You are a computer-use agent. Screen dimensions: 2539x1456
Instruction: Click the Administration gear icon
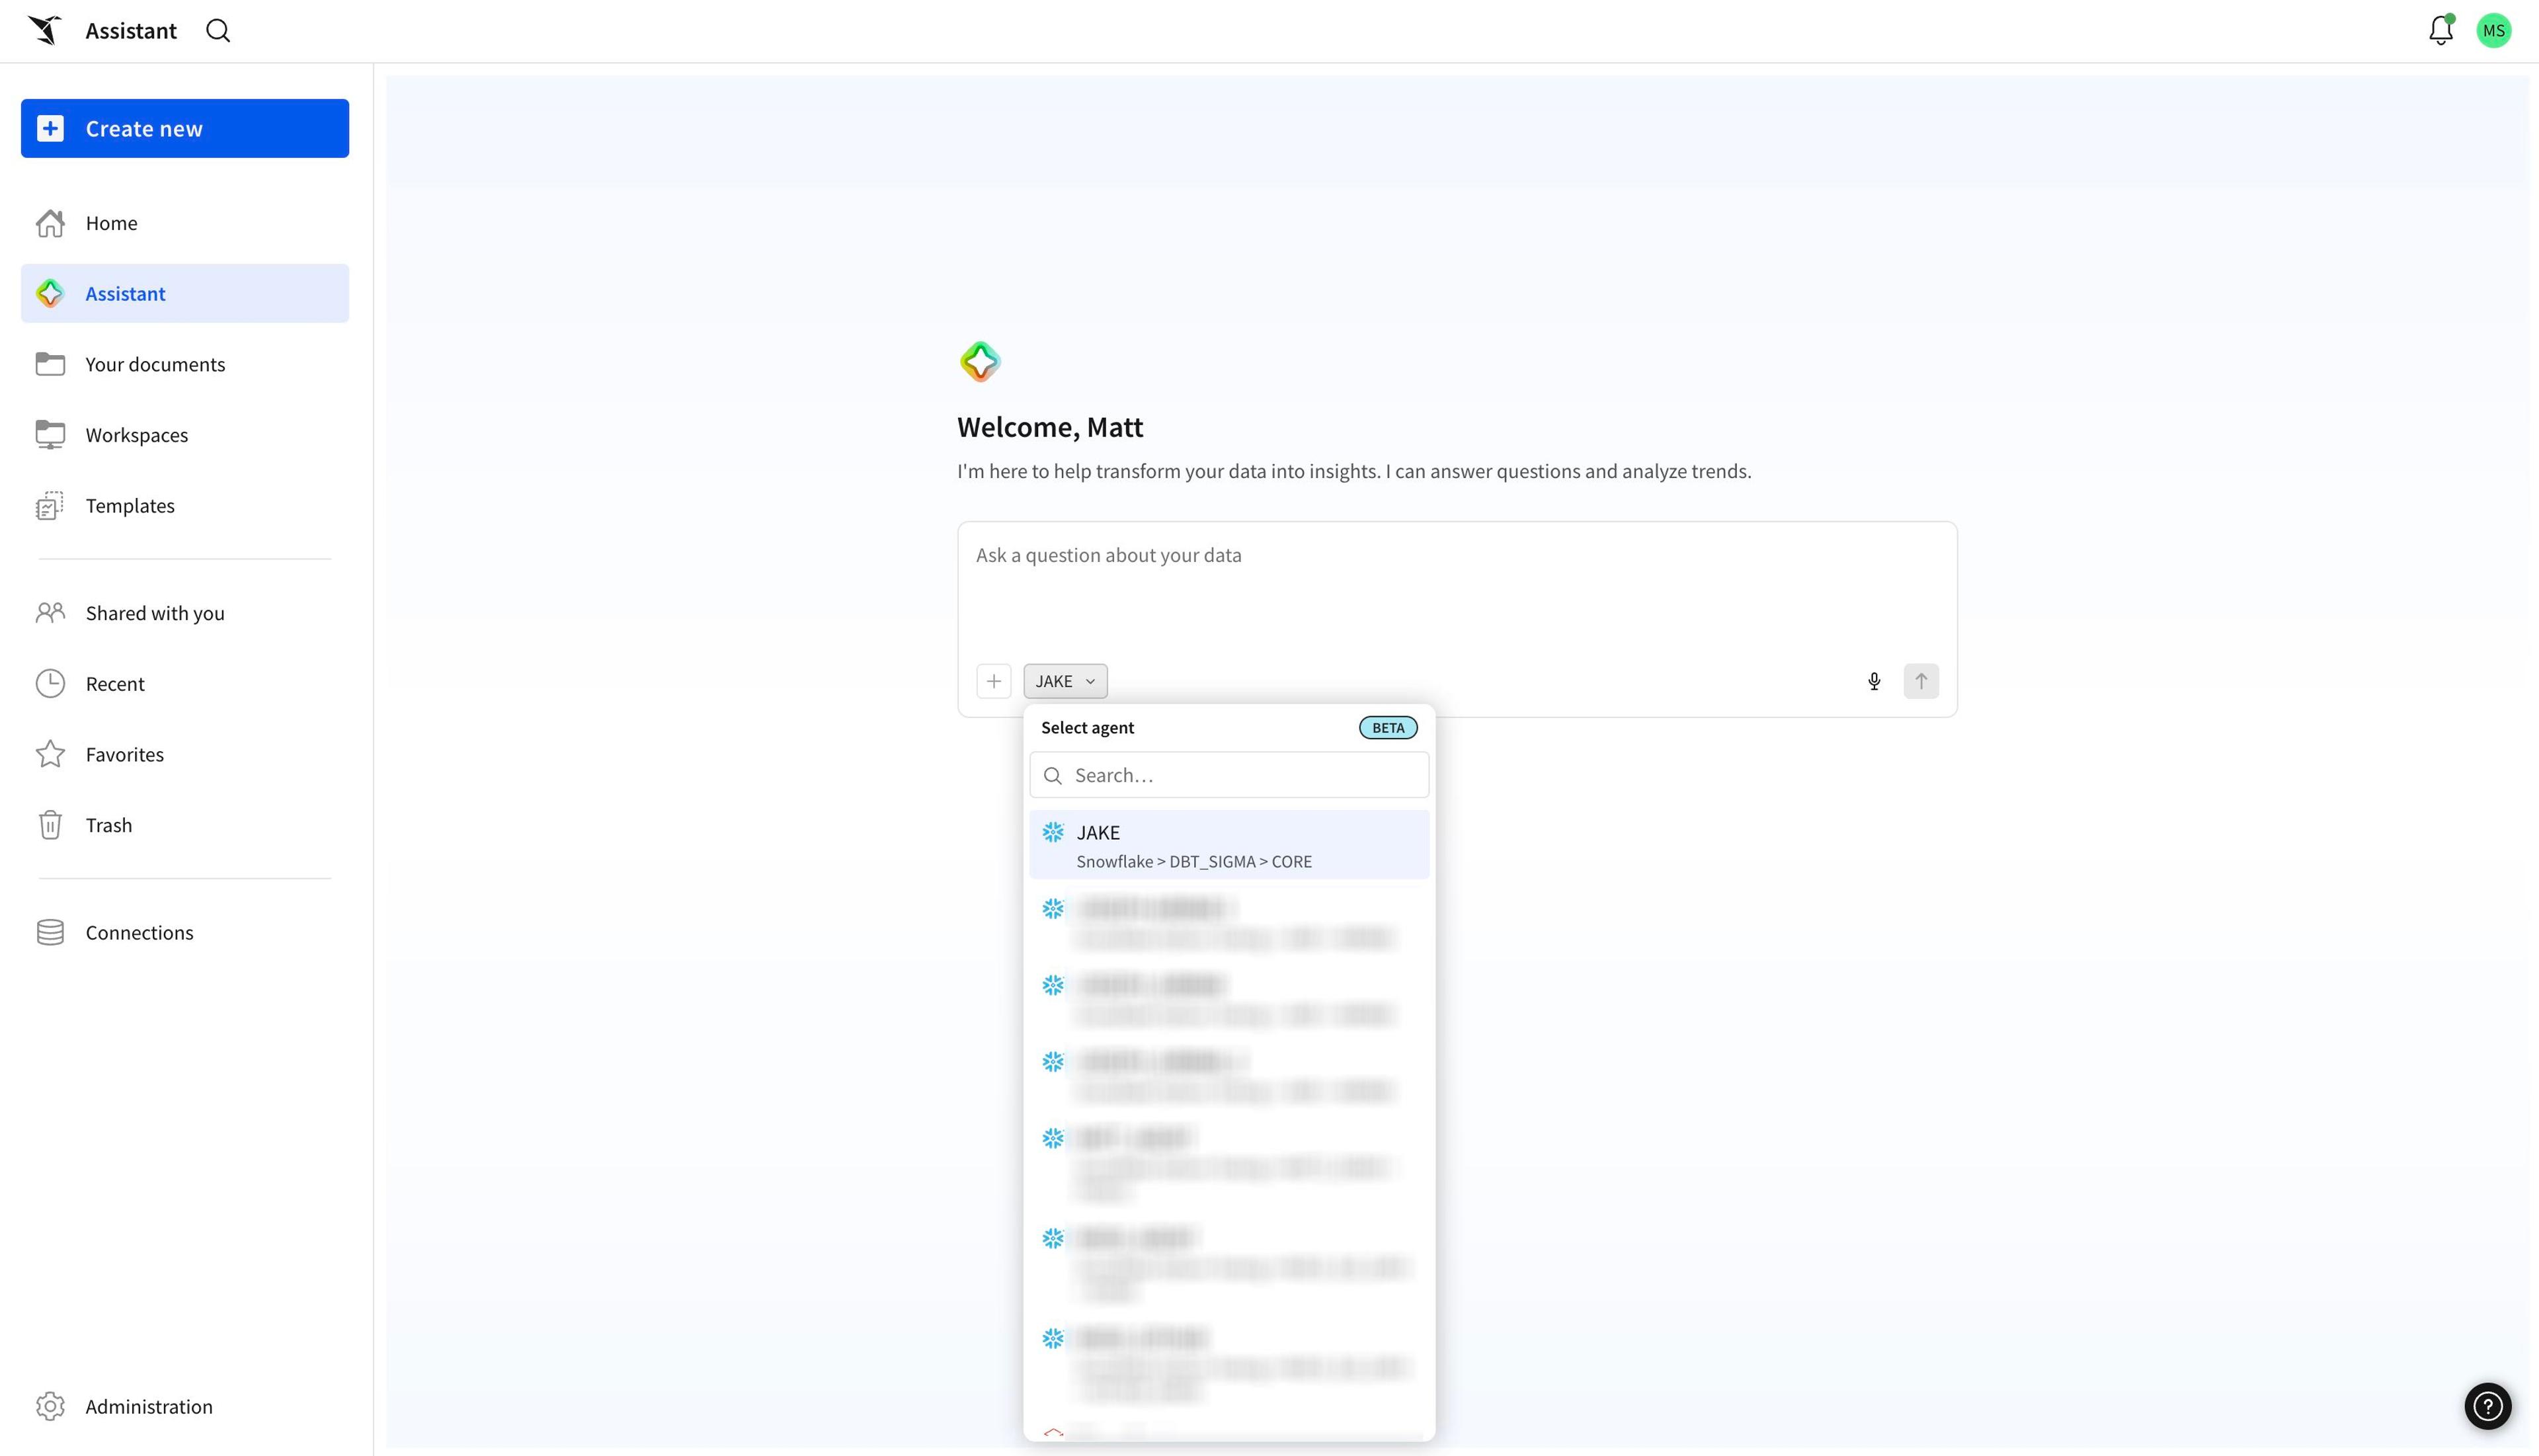click(50, 1406)
